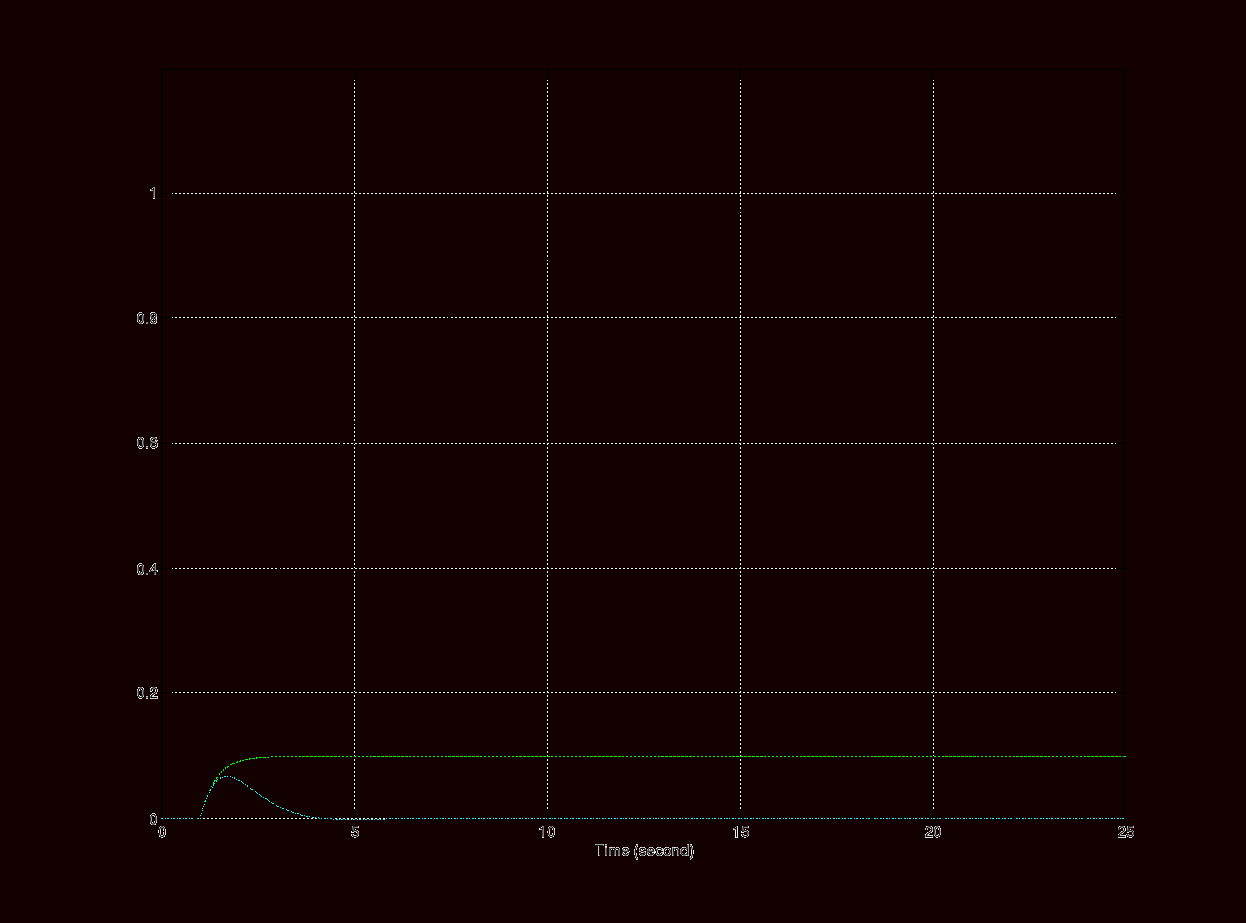Click the '10' tick label on time axis

pos(547,833)
